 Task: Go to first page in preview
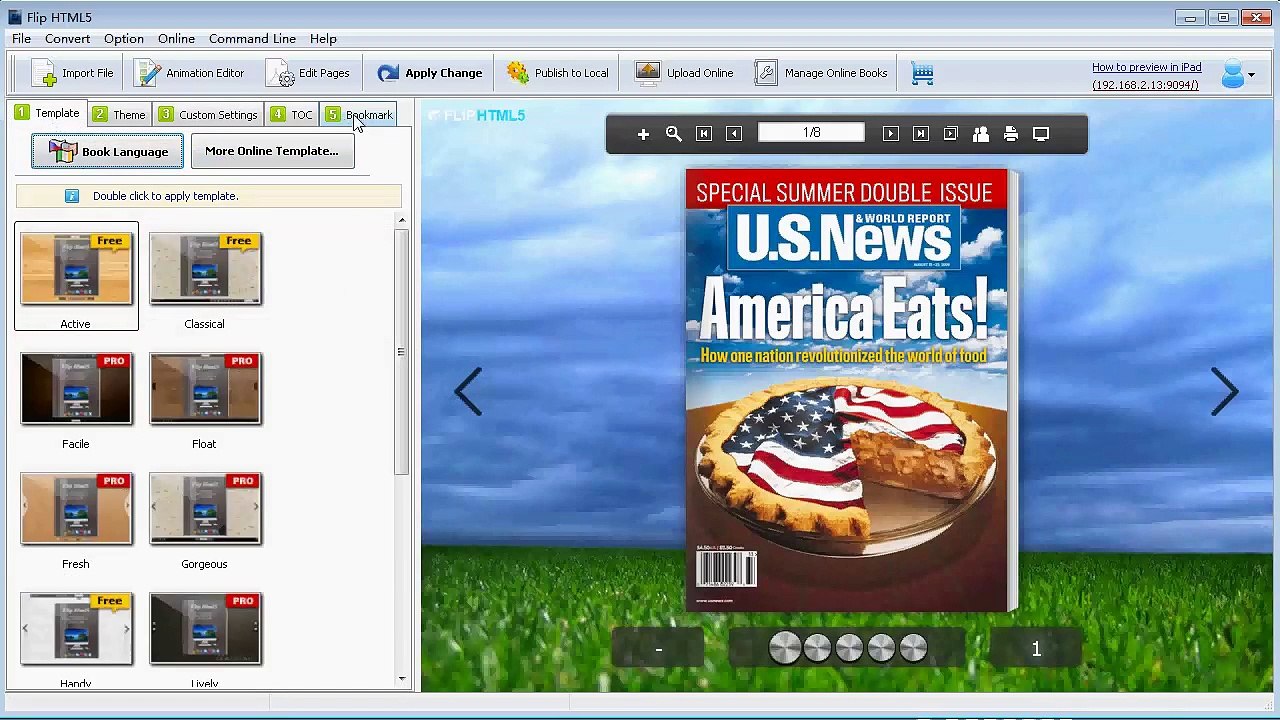[704, 134]
